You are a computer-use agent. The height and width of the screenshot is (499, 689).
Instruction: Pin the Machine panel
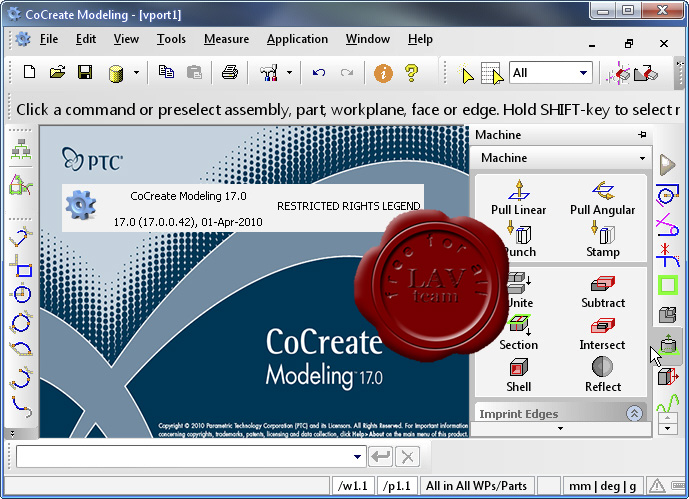coord(642,134)
